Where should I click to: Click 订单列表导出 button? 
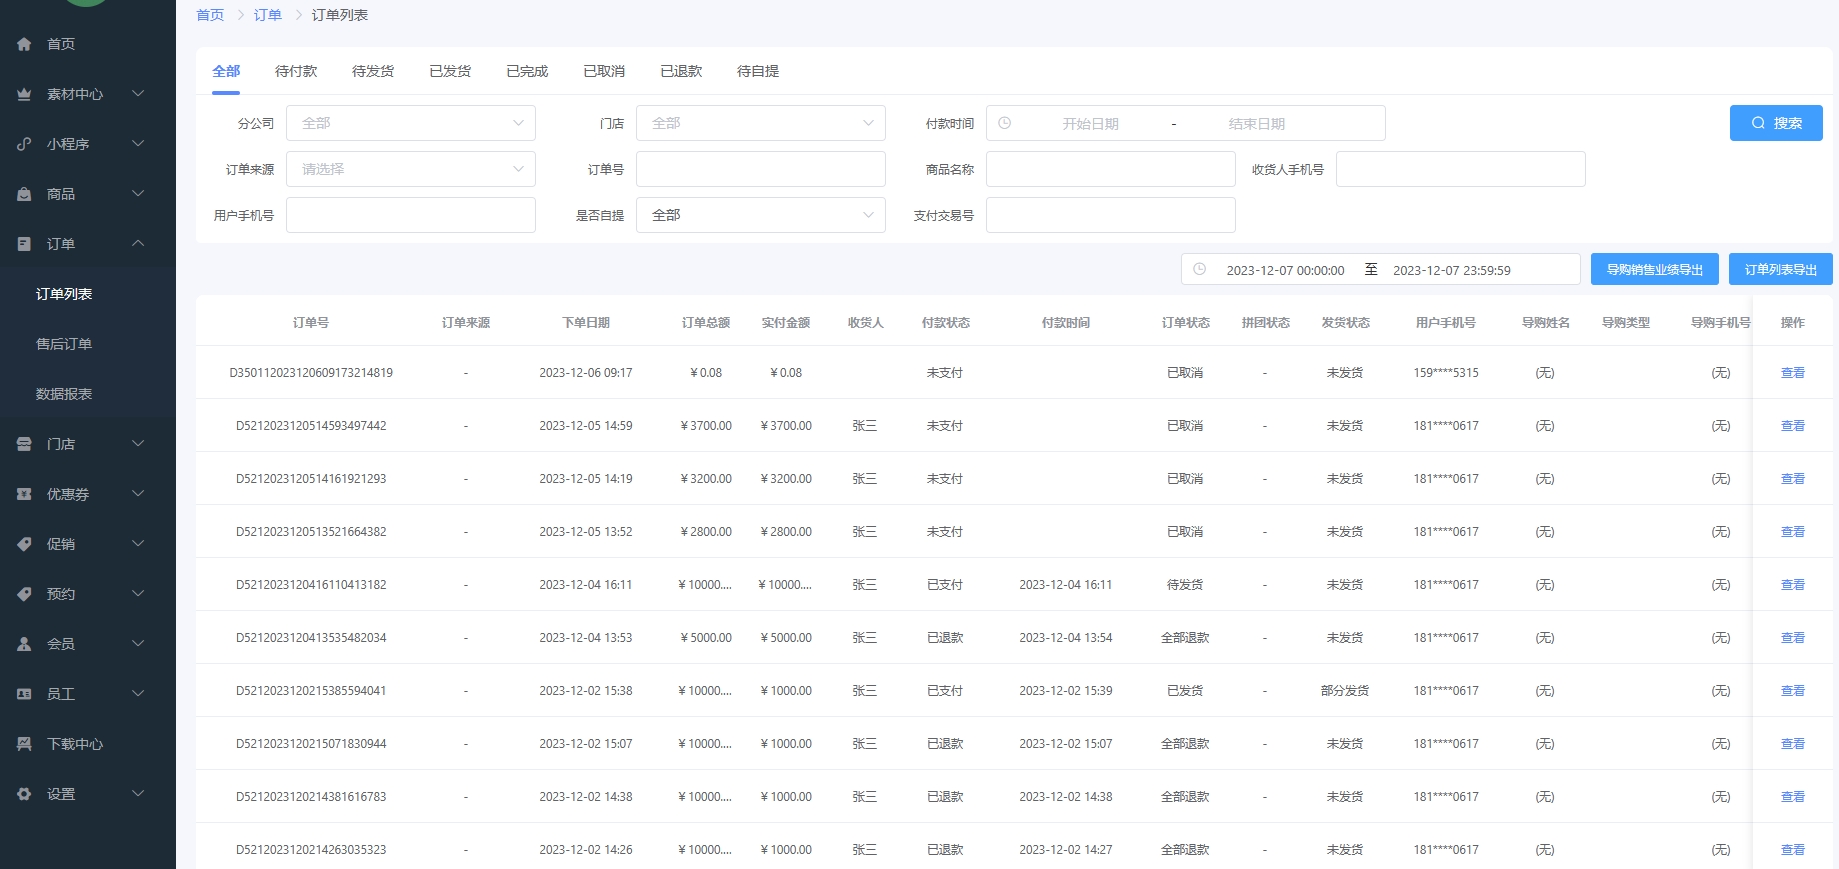coord(1781,269)
